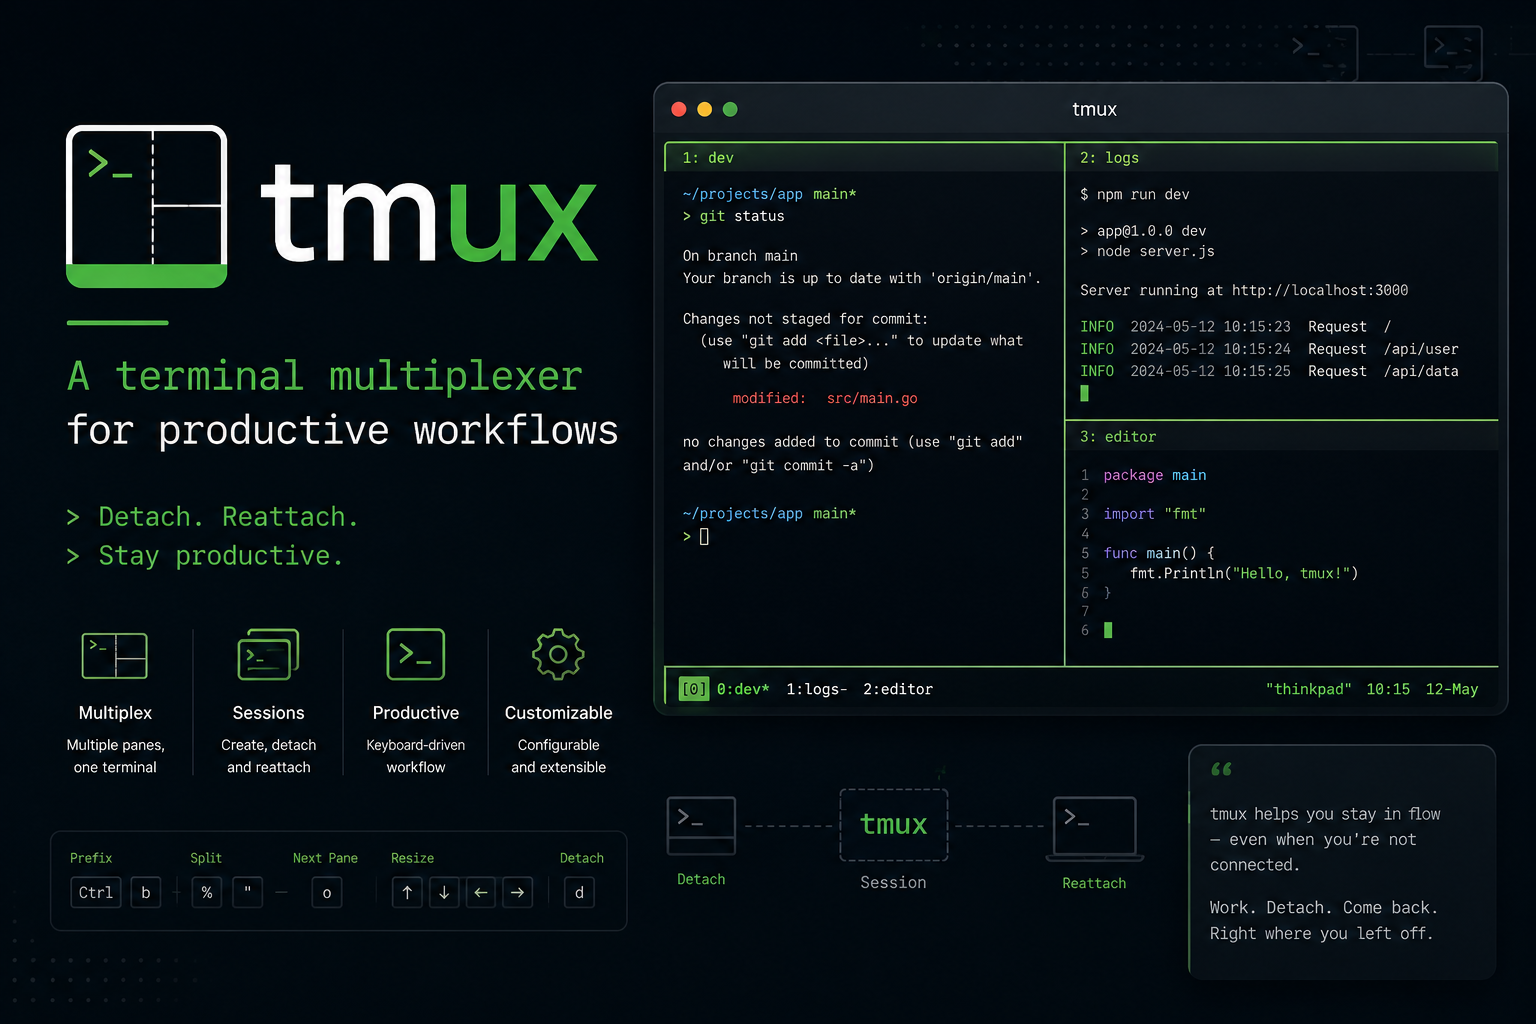
Task: Click the up arrow Resize key
Action: [407, 893]
